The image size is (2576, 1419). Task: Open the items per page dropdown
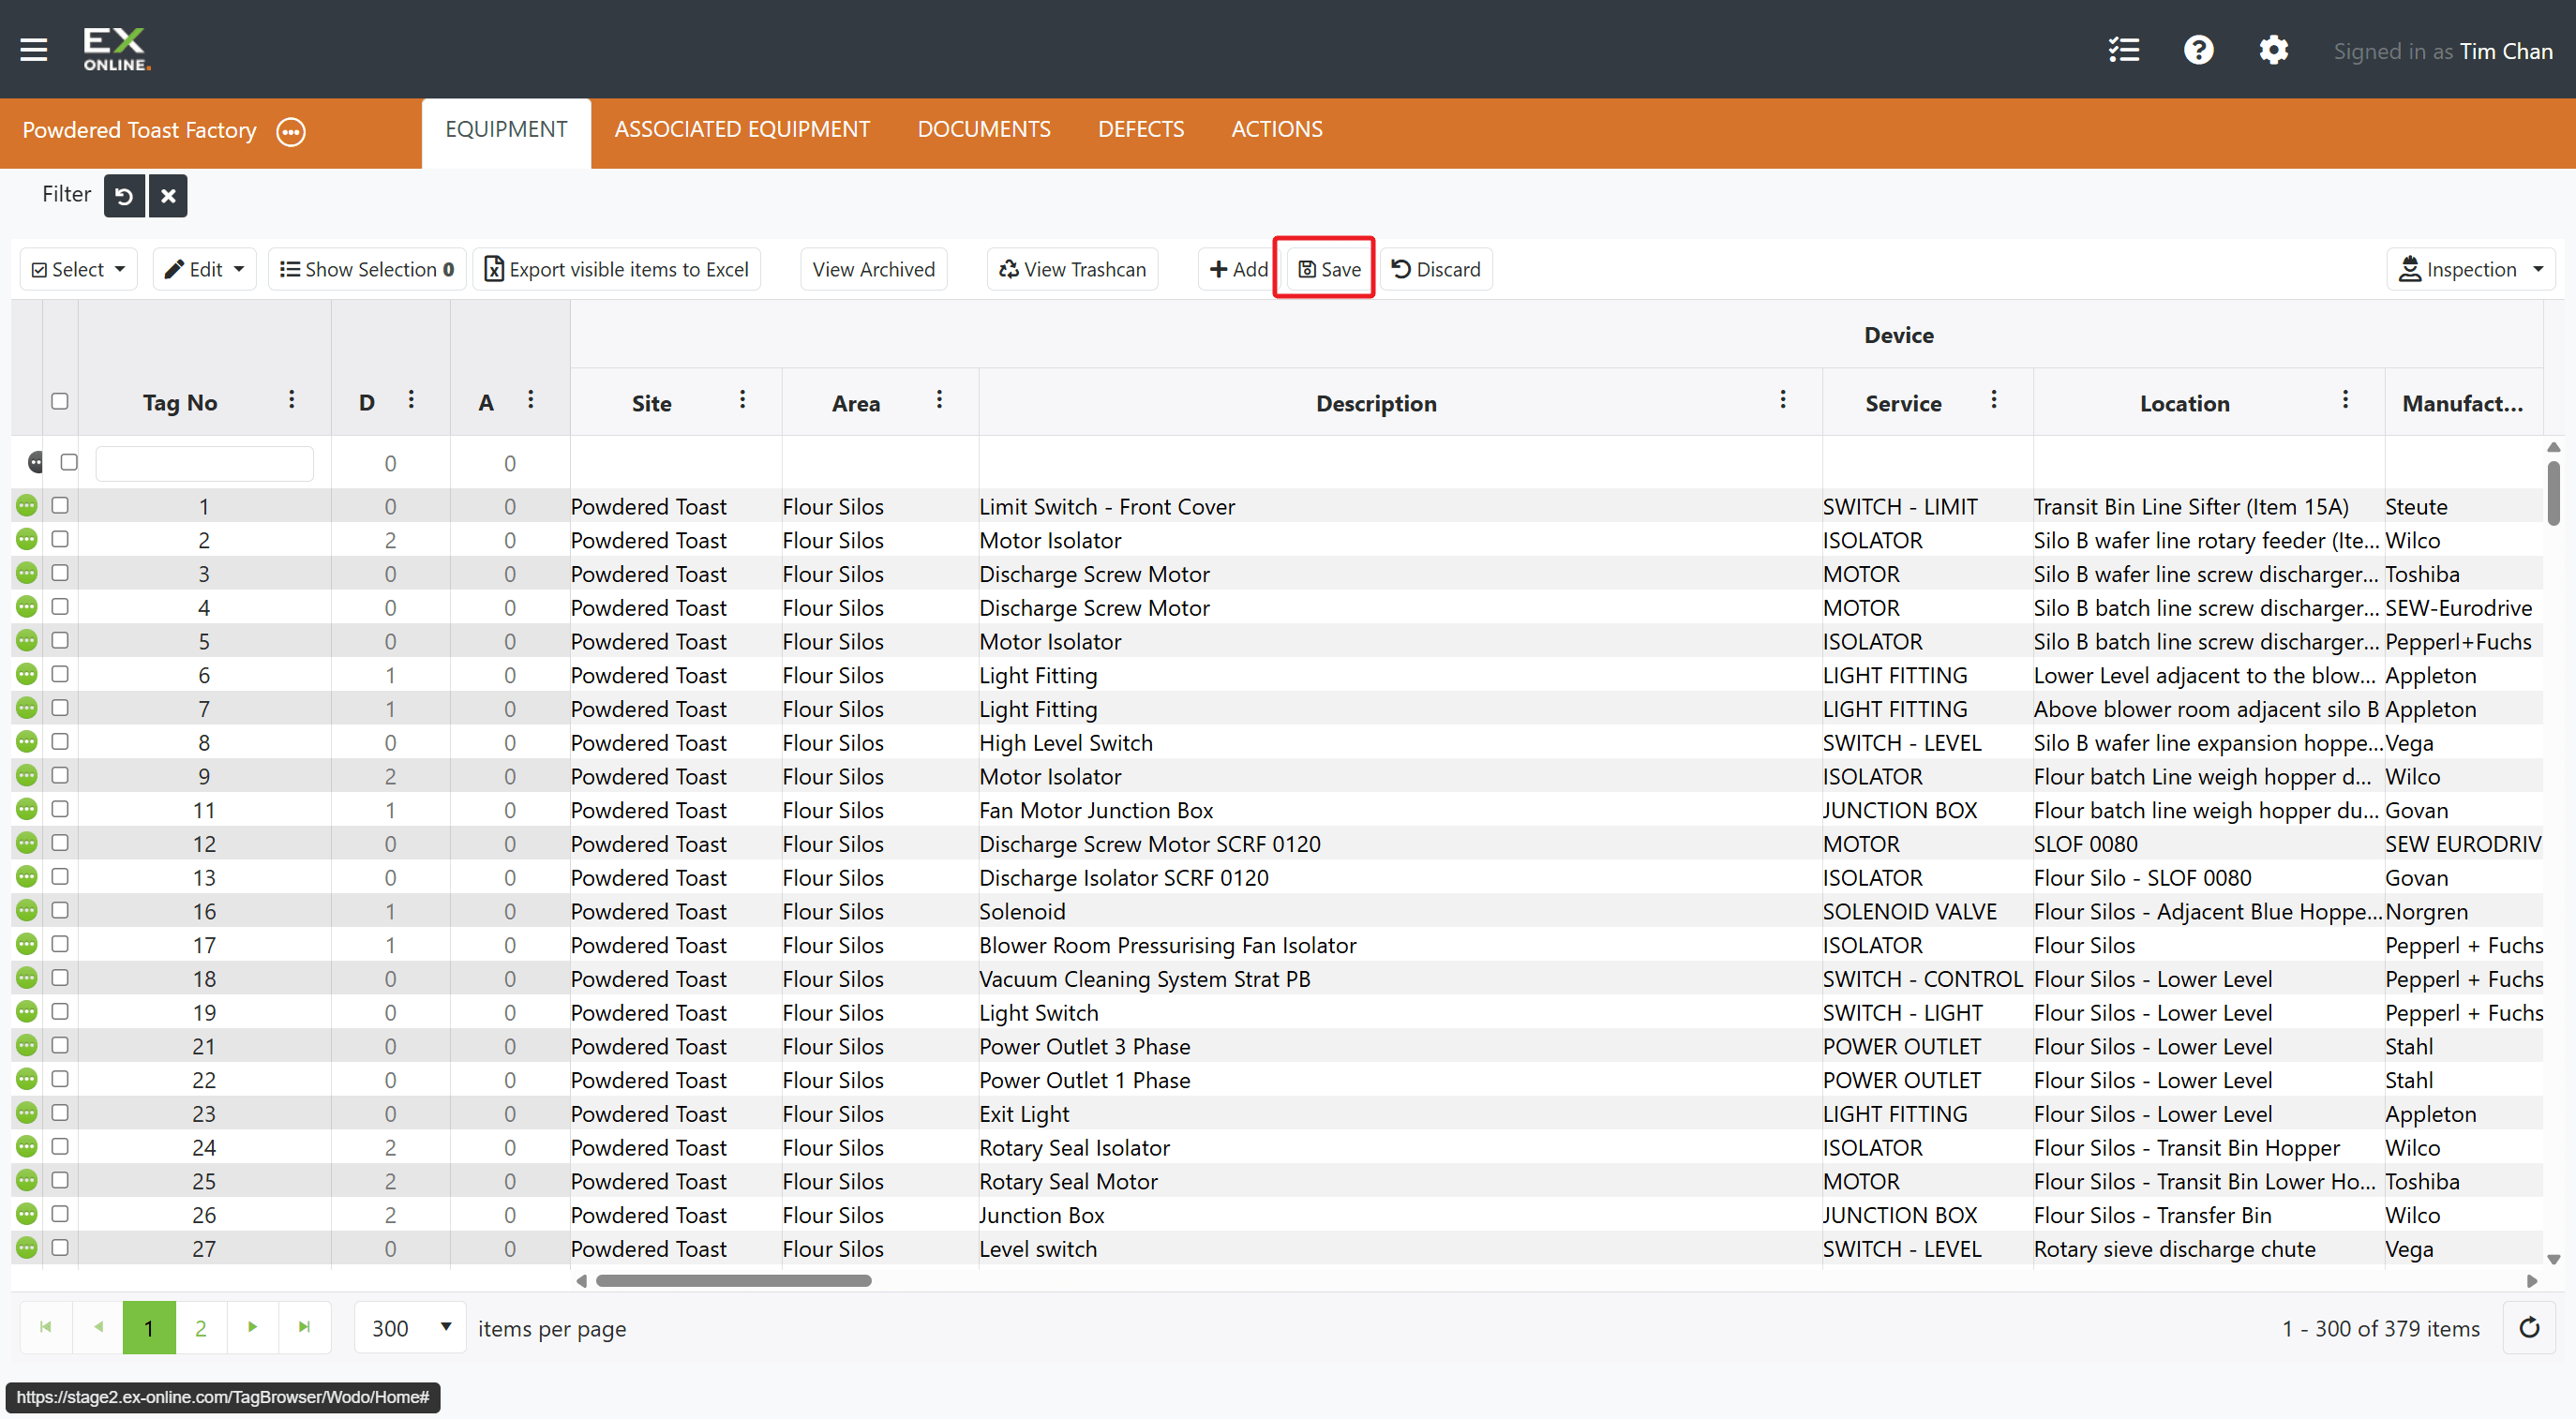click(410, 1328)
